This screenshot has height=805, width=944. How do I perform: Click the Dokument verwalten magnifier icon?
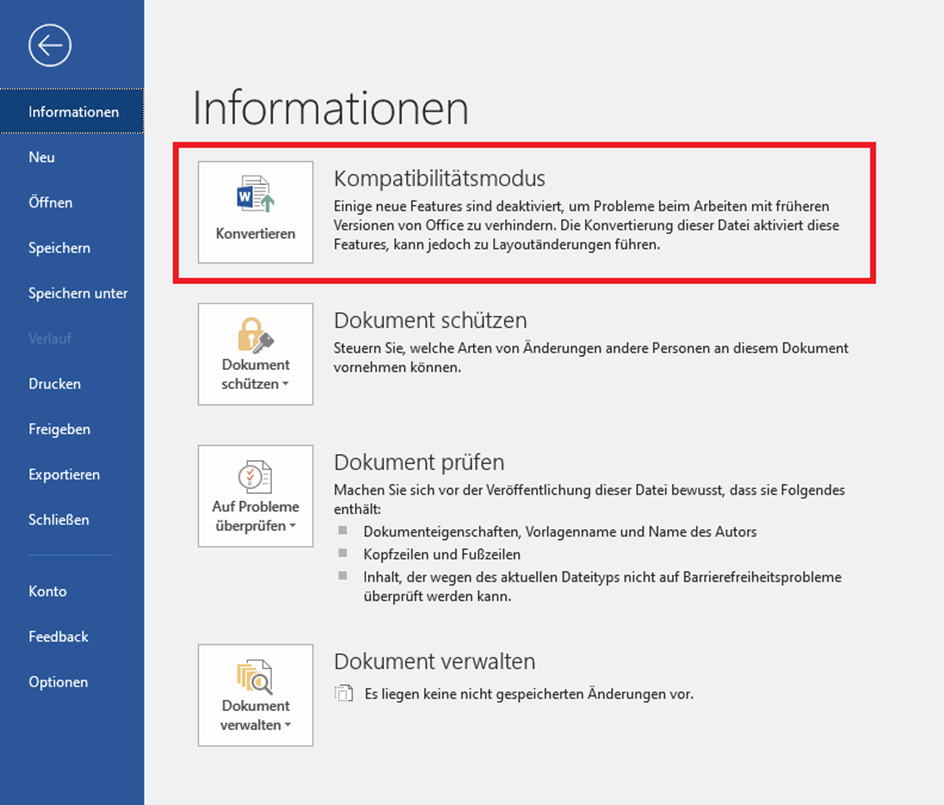(255, 676)
